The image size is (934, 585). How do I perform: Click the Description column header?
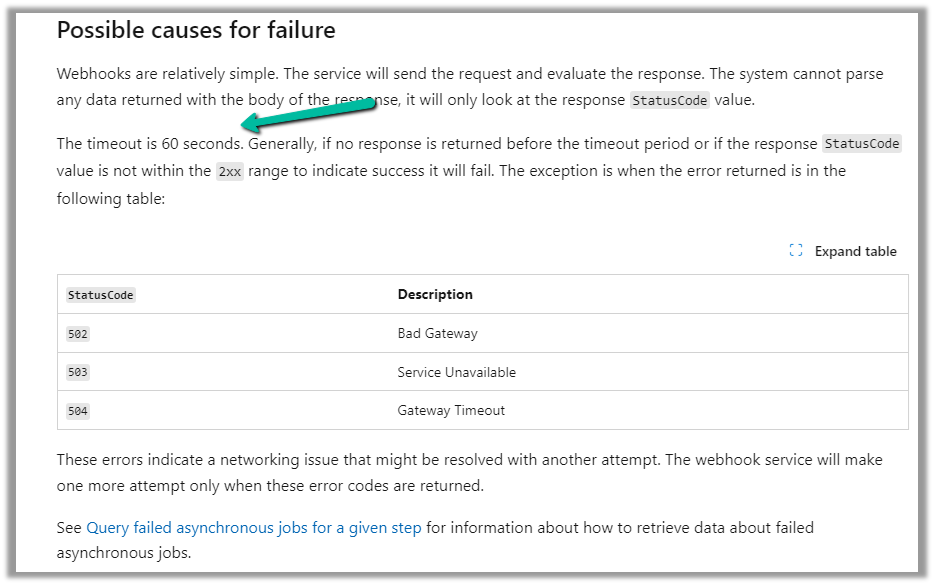tap(435, 294)
